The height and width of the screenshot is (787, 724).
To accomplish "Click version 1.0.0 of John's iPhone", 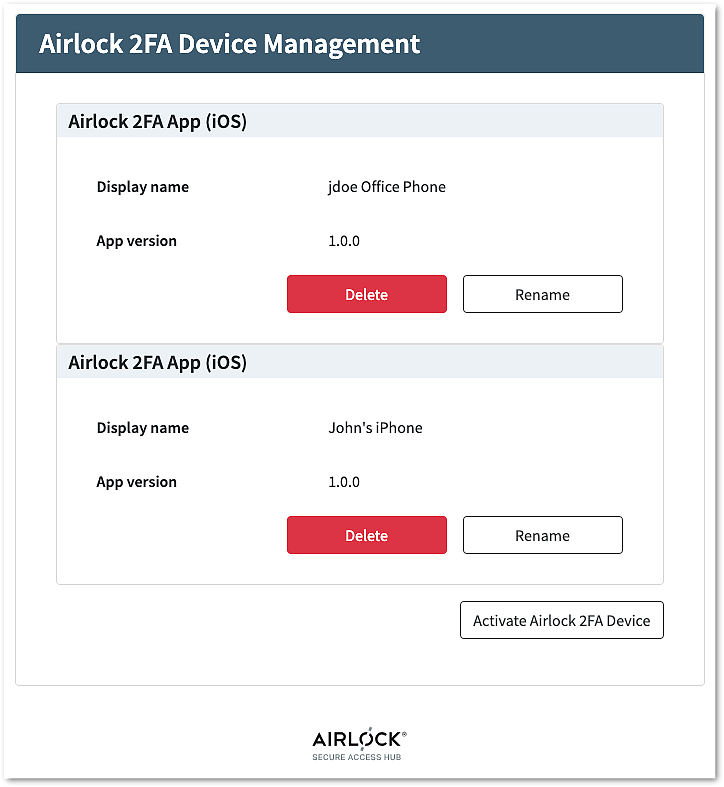I will pos(344,482).
